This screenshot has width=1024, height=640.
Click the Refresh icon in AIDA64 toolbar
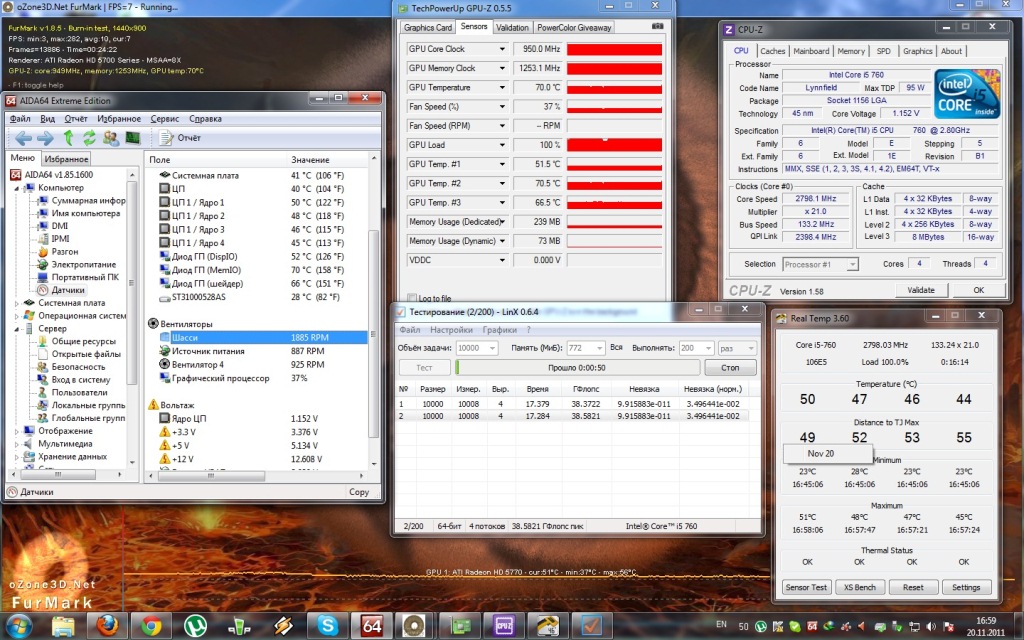point(89,138)
